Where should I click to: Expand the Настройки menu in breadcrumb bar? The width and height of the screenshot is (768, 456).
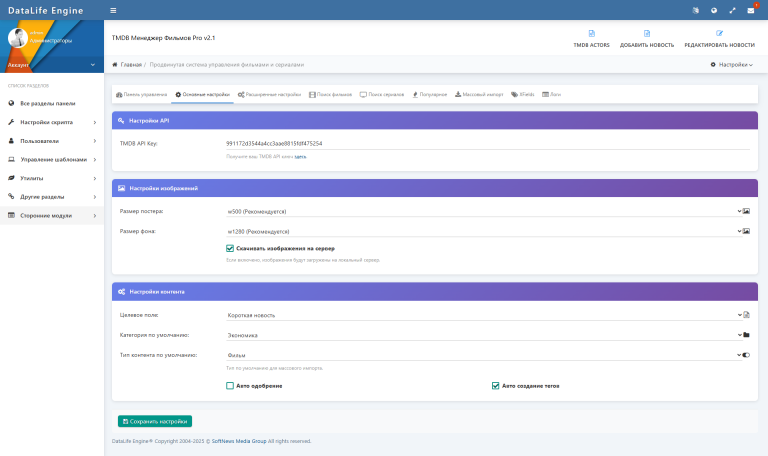pos(731,64)
